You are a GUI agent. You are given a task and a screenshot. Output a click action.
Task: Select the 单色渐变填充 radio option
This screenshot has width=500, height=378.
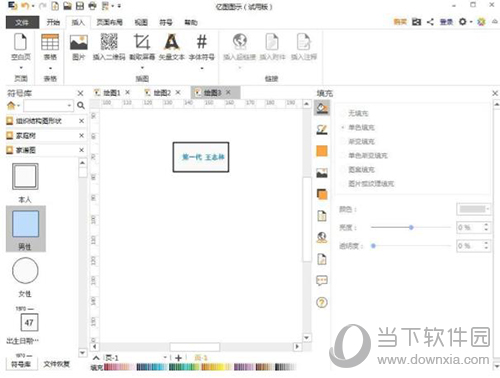click(x=343, y=155)
